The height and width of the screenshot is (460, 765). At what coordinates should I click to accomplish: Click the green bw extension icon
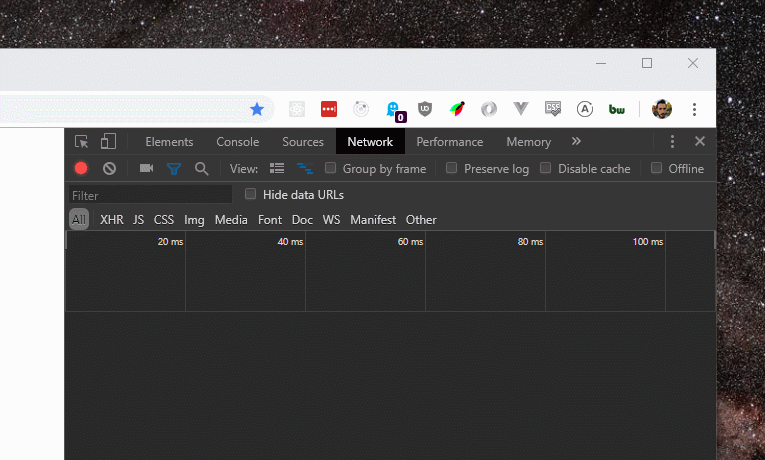click(617, 109)
